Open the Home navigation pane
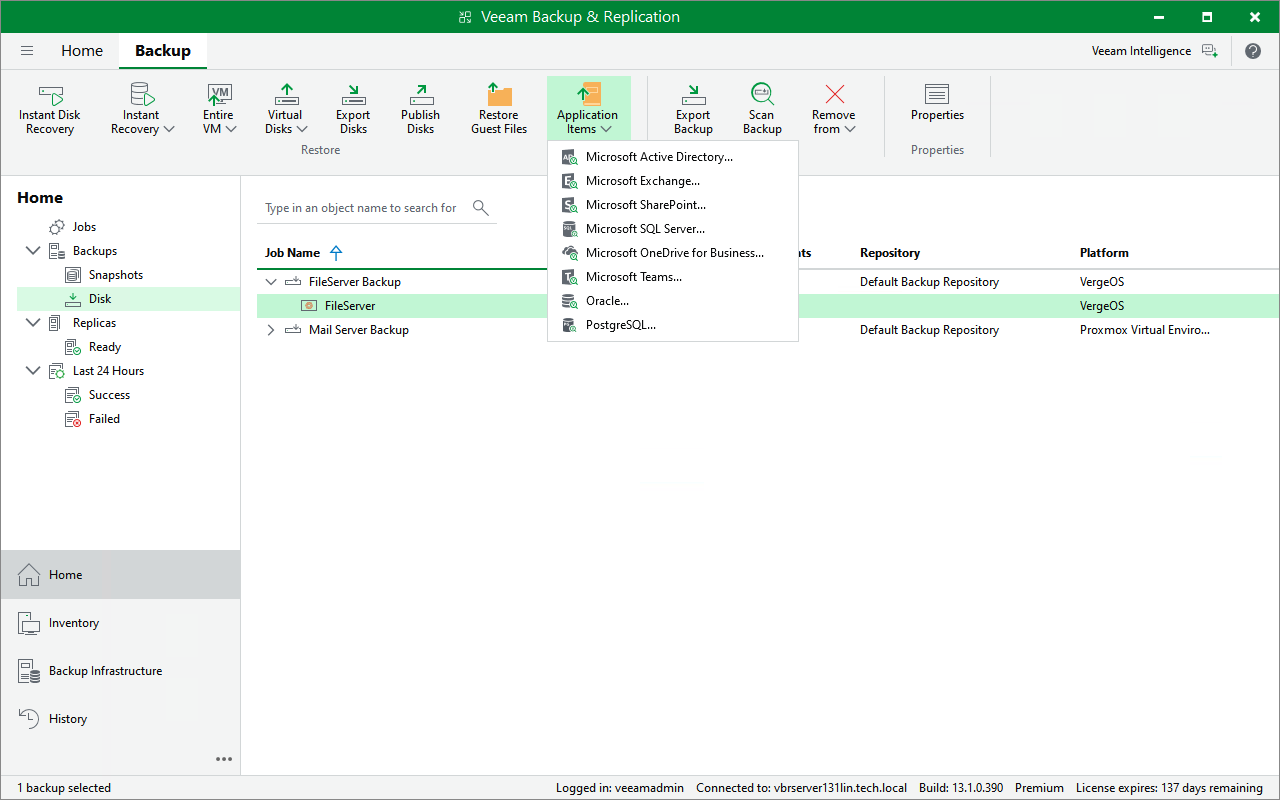 (x=120, y=575)
